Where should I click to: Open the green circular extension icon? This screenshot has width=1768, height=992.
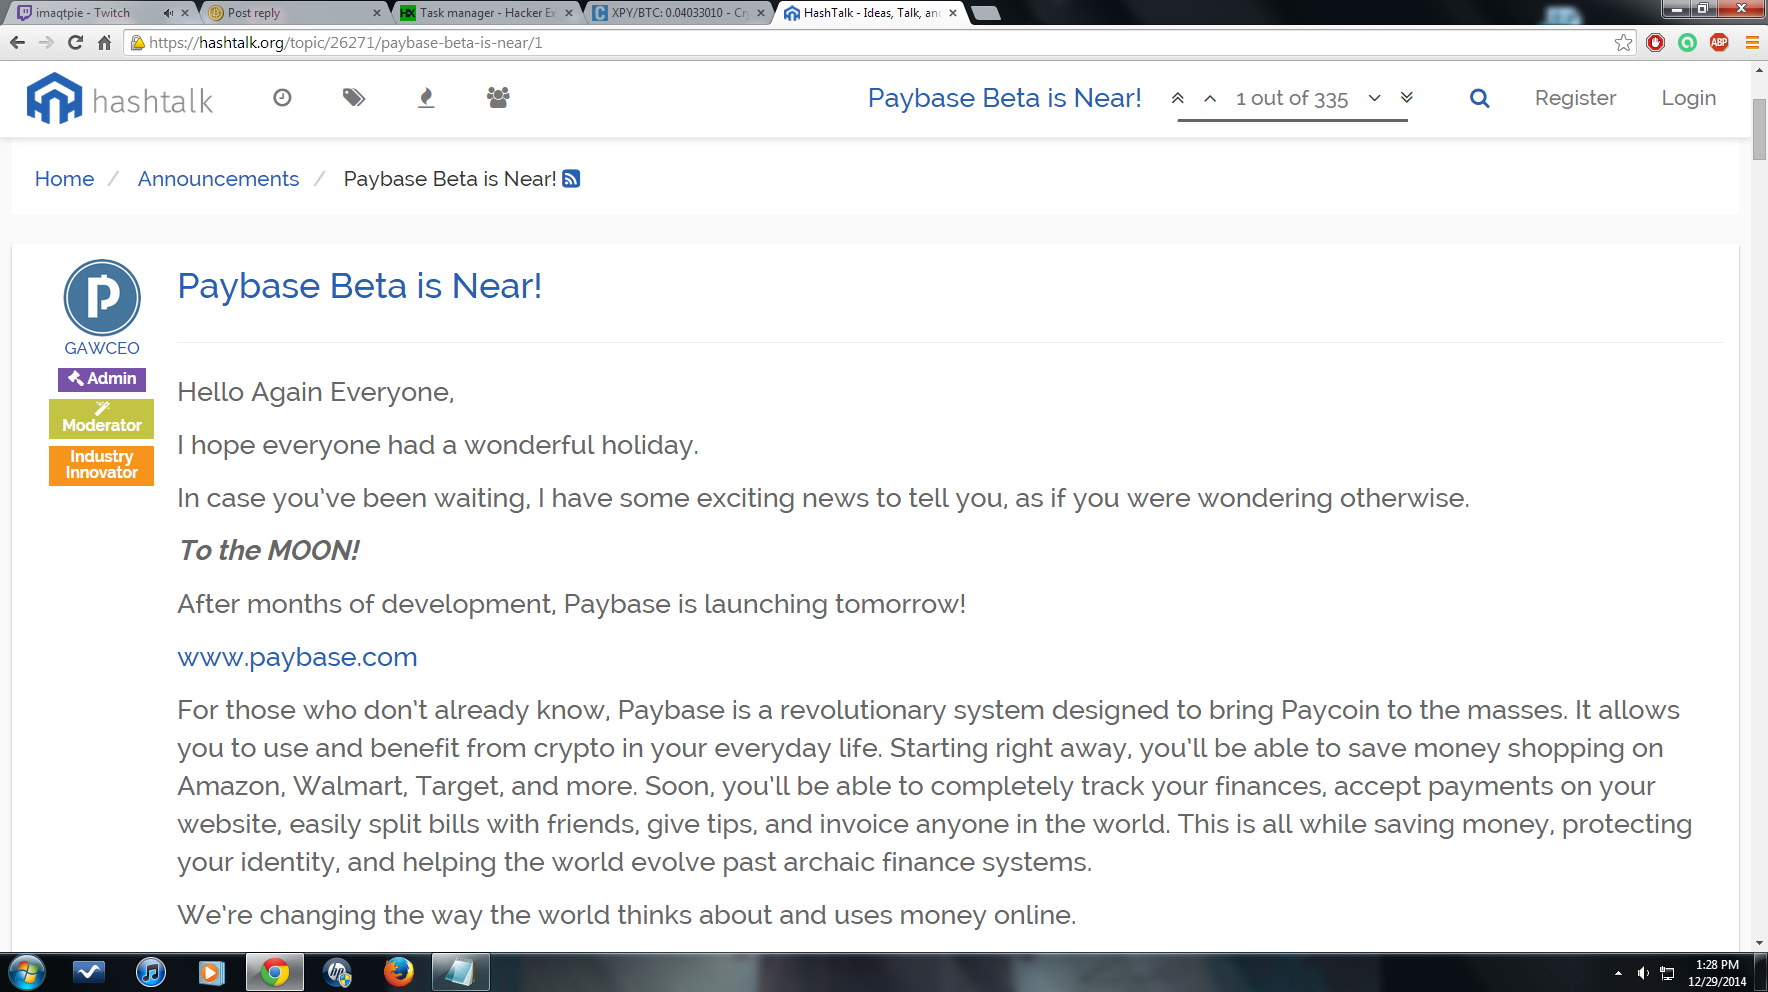tap(1688, 42)
